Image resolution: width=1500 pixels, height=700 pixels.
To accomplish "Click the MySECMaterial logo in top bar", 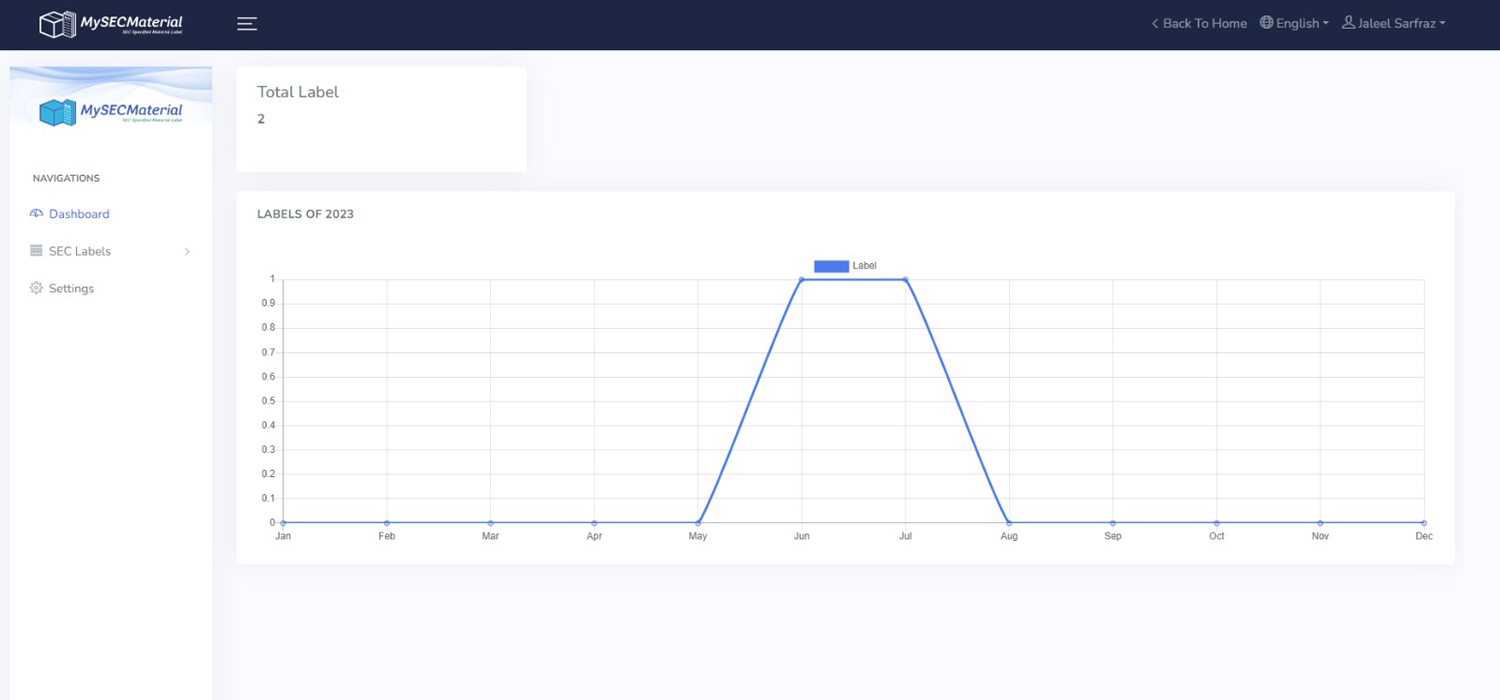I will point(111,24).
